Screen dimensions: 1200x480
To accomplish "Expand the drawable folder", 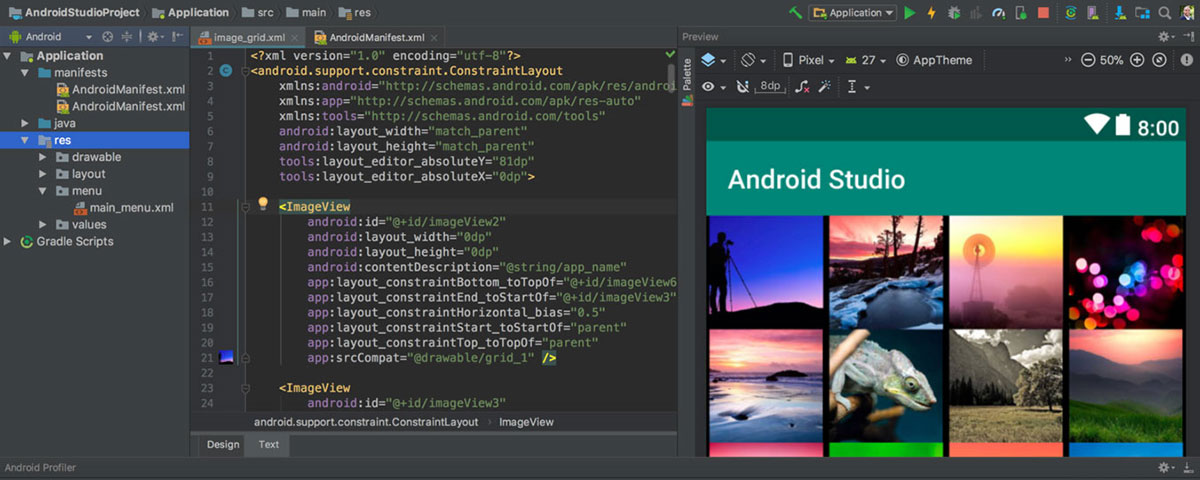I will pos(43,157).
